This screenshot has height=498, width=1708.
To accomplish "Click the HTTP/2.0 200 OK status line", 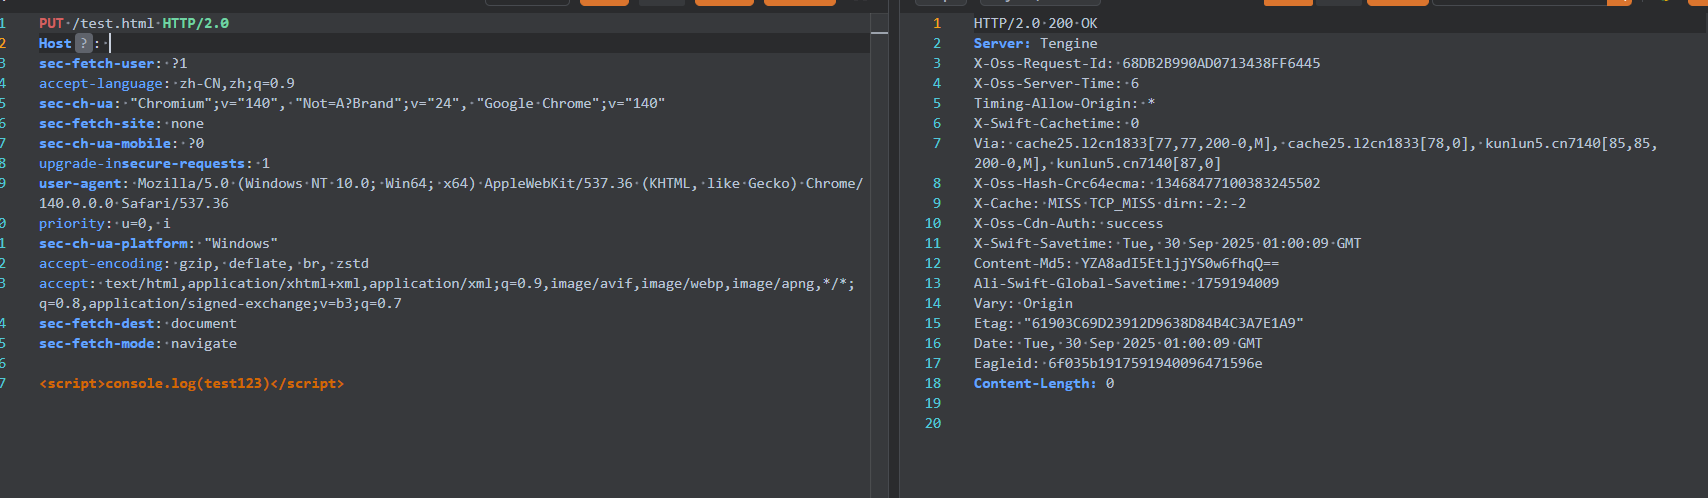I will coord(1035,23).
